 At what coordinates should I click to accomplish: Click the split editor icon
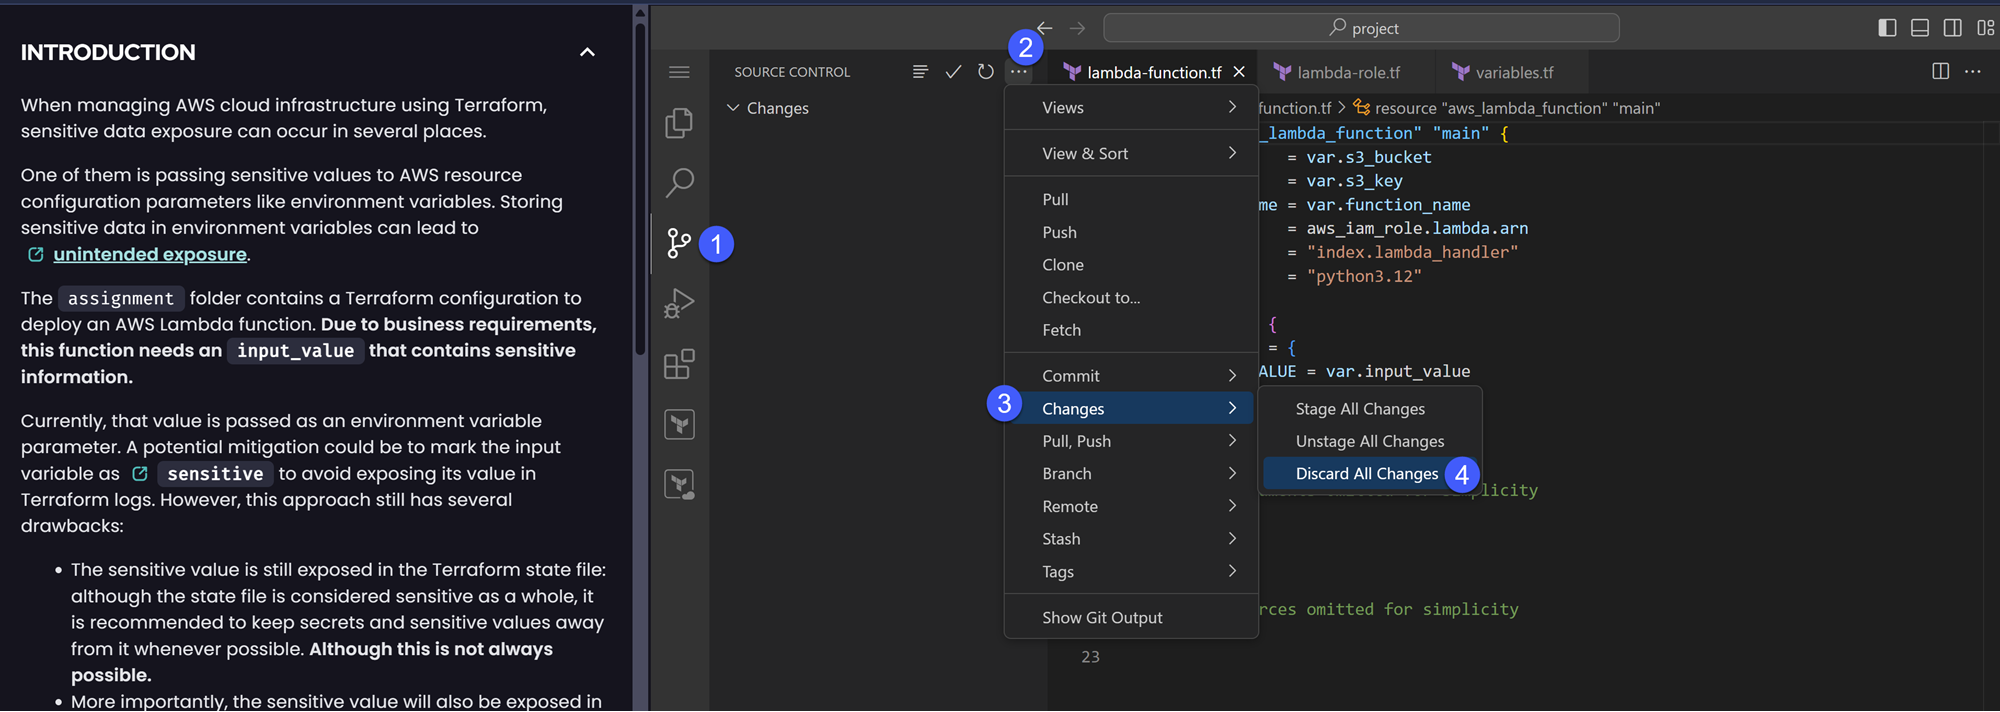pyautogui.click(x=1940, y=71)
